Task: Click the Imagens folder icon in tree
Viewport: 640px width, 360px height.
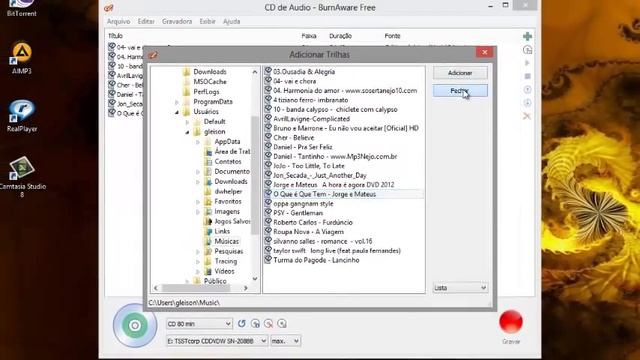Action: pos(208,211)
